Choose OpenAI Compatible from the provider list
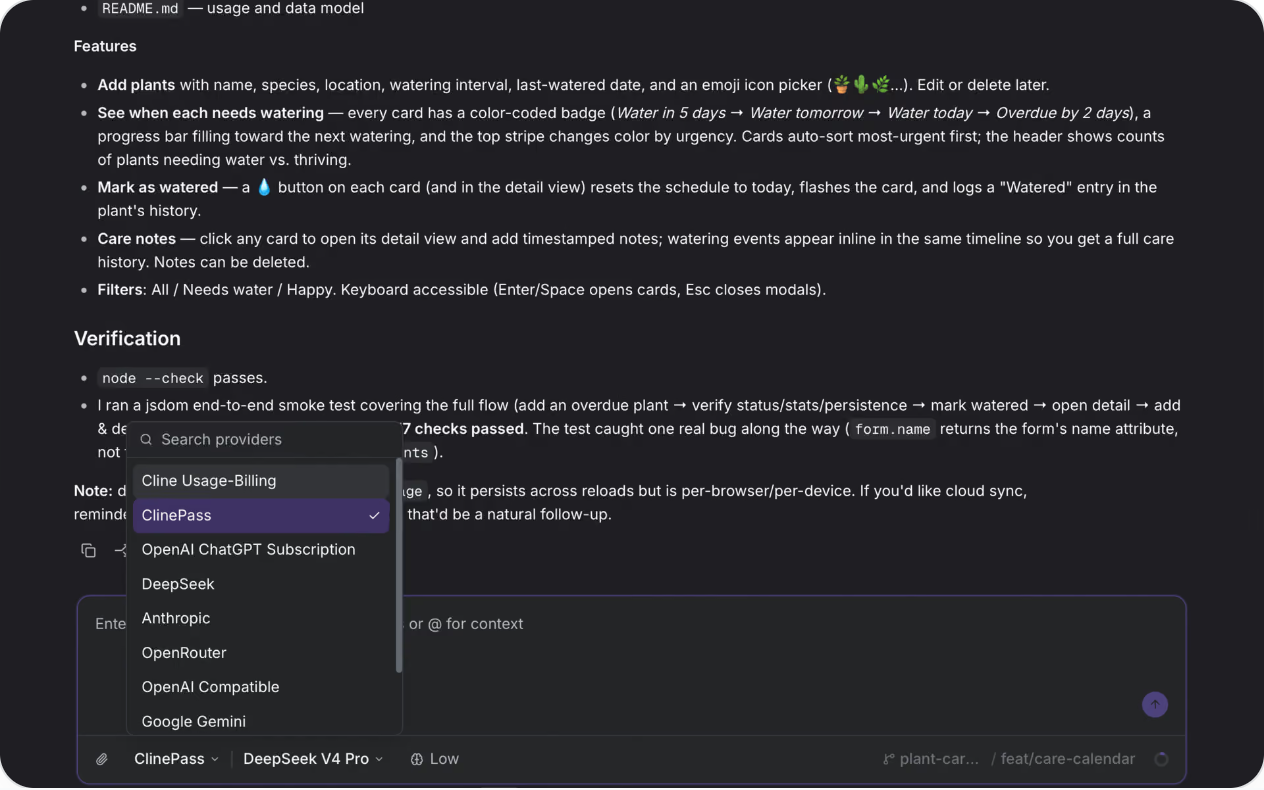Image resolution: width=1264 pixels, height=790 pixels. click(261, 687)
